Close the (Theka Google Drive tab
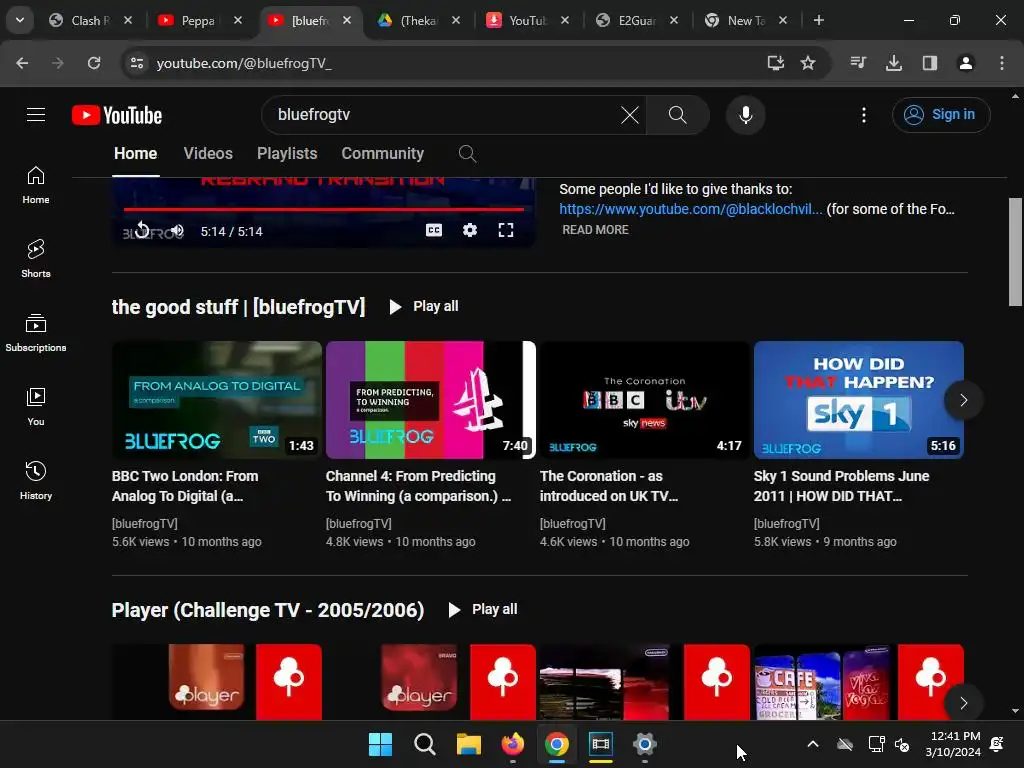Viewport: 1024px width, 768px height. (x=456, y=20)
